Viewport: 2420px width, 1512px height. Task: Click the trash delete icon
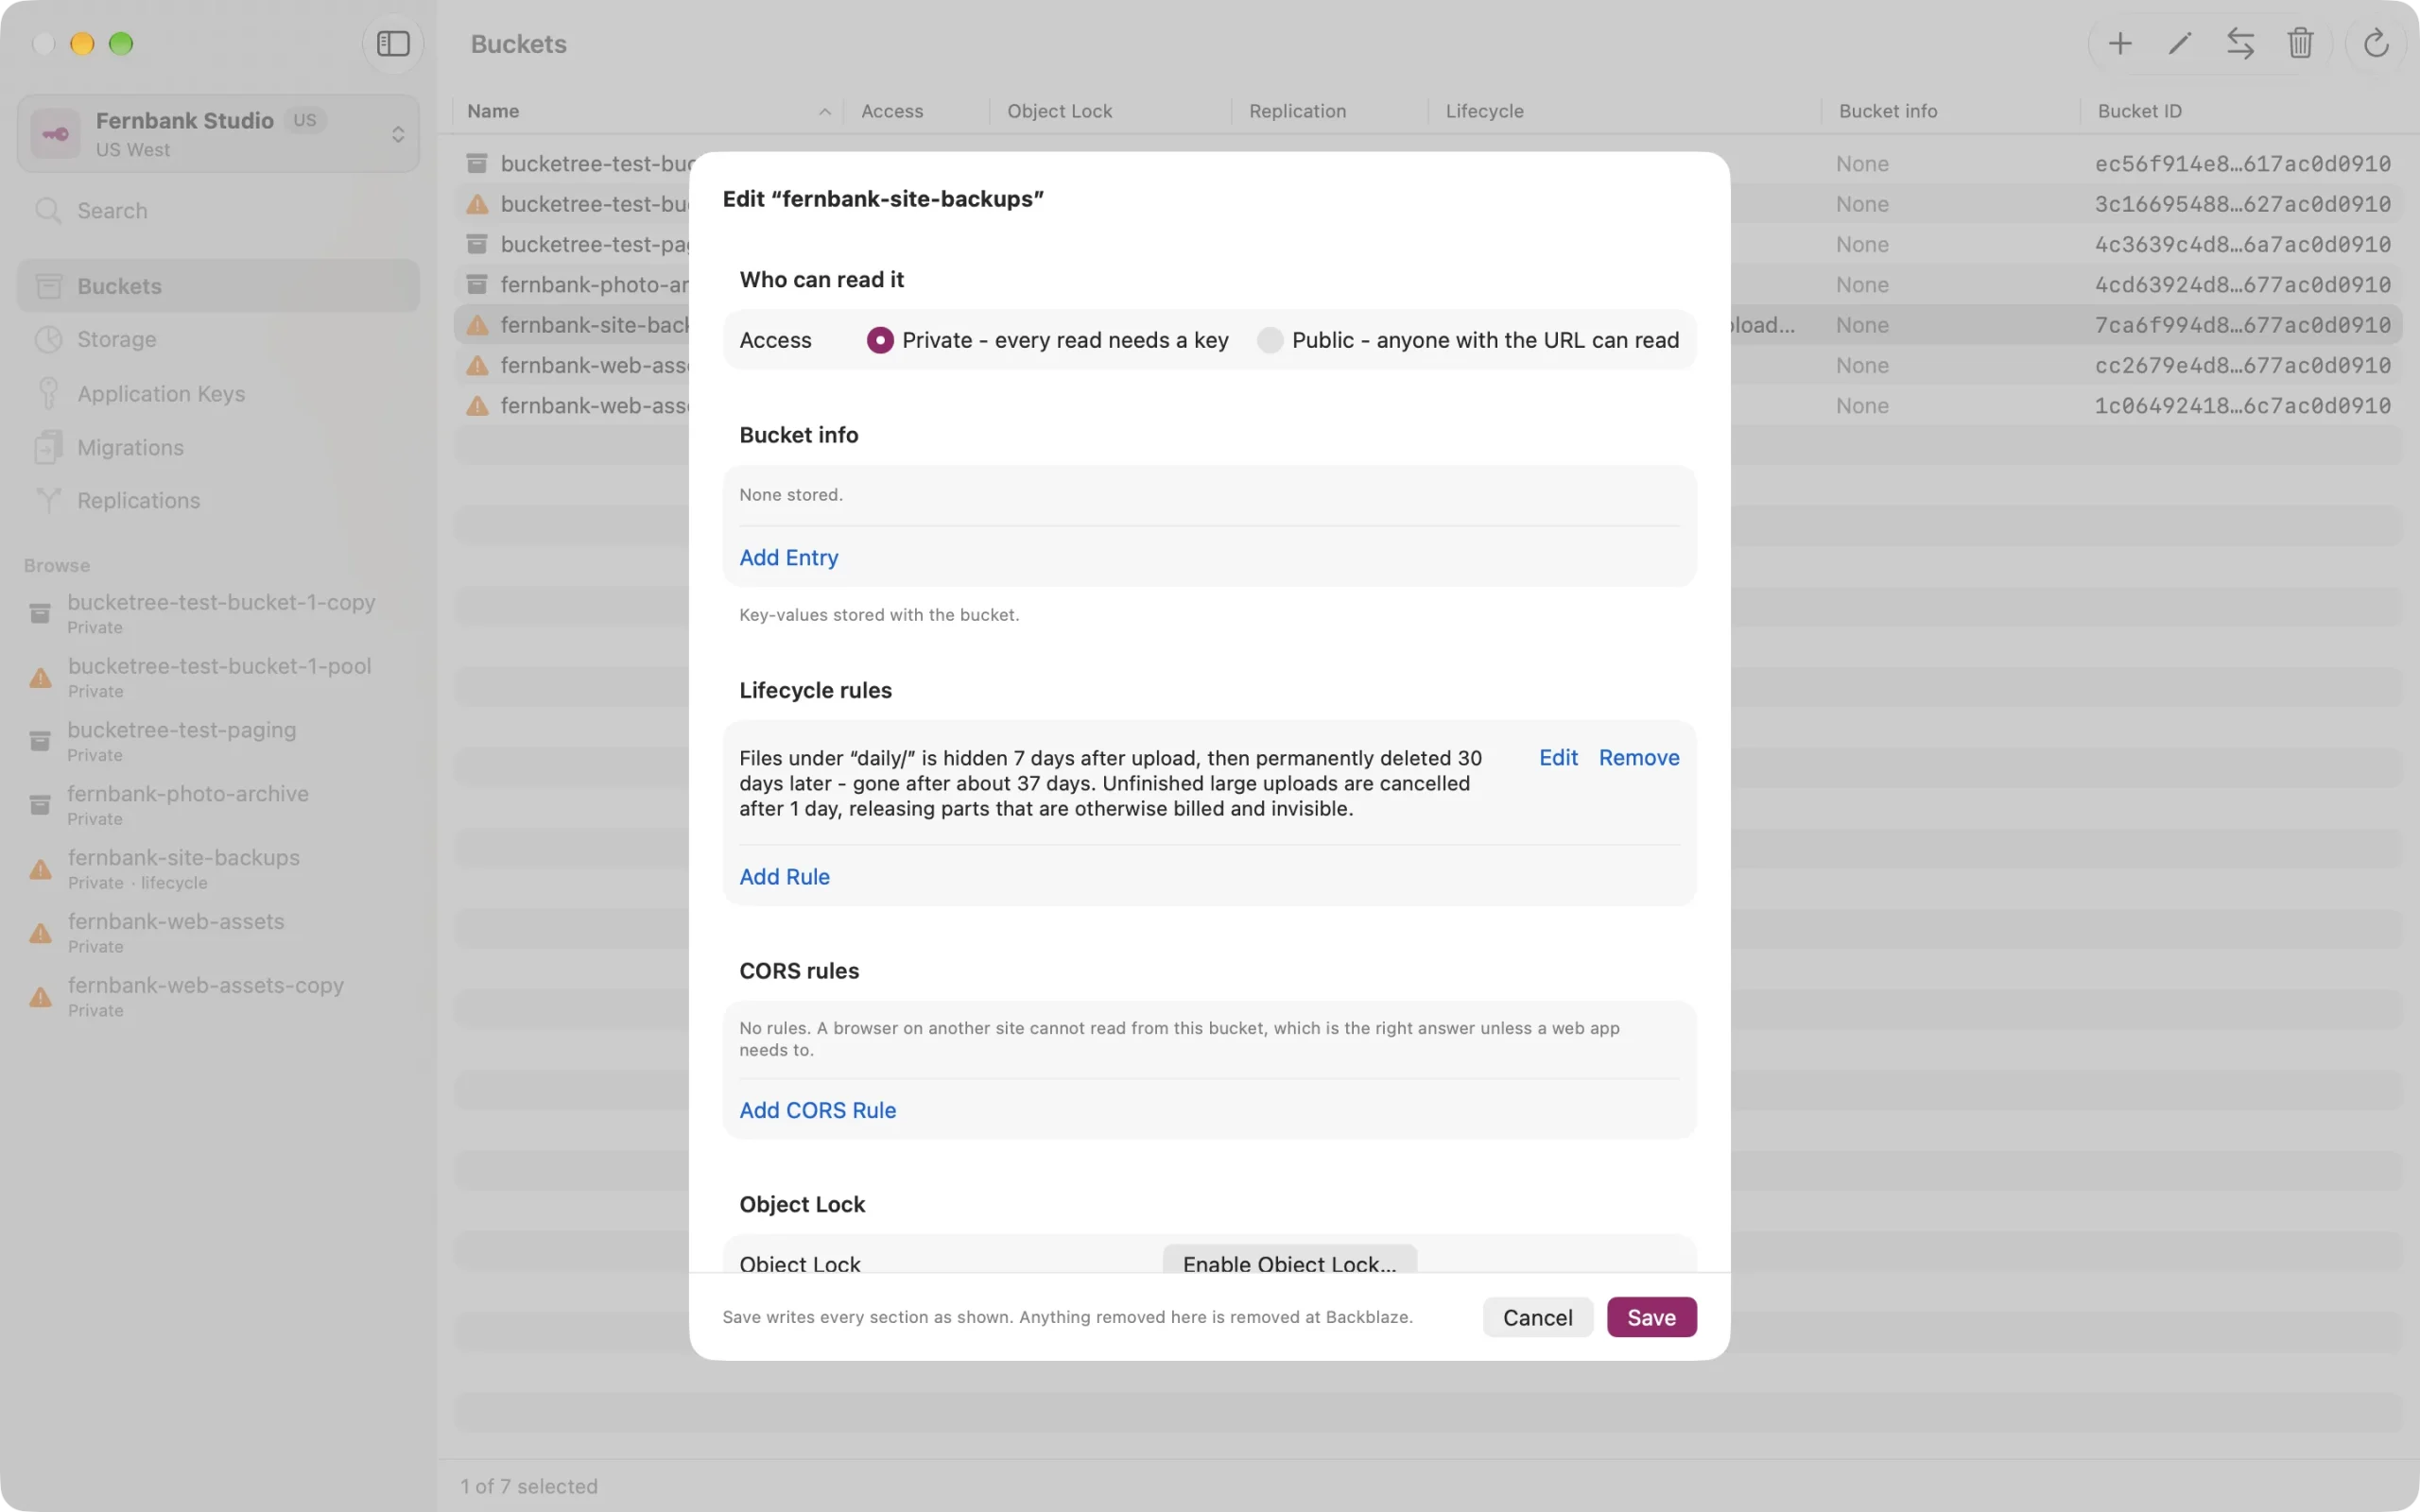click(x=2300, y=44)
